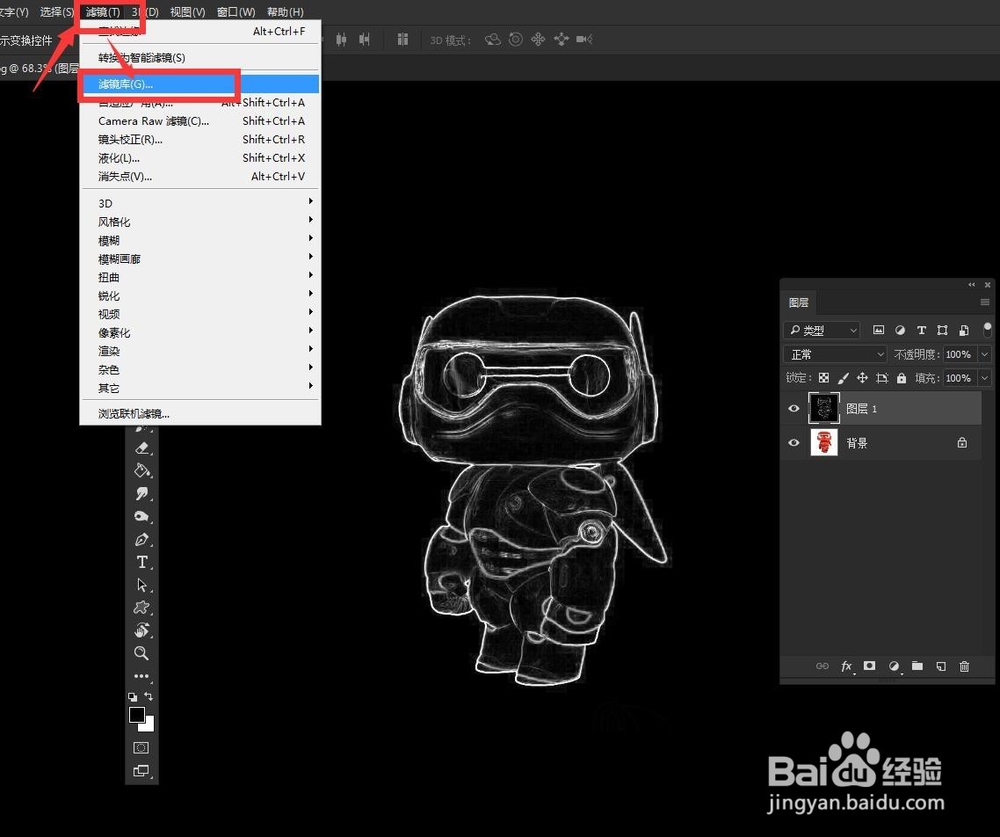Click distribute horizontal centers icon
This screenshot has width=1000, height=837.
pos(341,40)
